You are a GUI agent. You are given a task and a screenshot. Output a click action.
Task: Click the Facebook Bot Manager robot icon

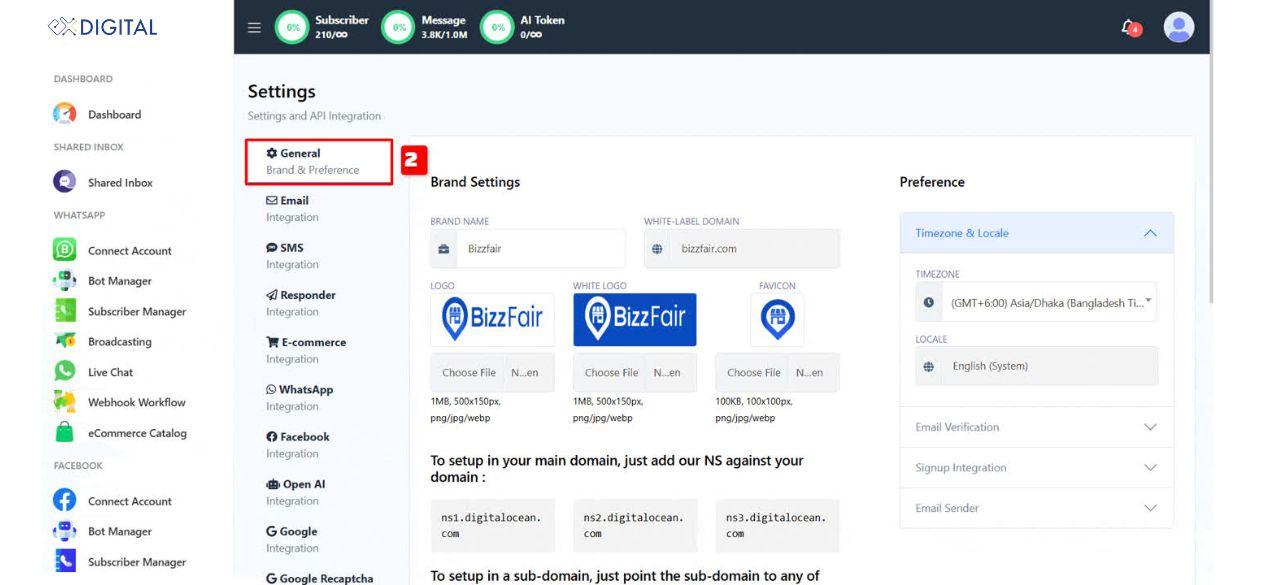point(65,531)
